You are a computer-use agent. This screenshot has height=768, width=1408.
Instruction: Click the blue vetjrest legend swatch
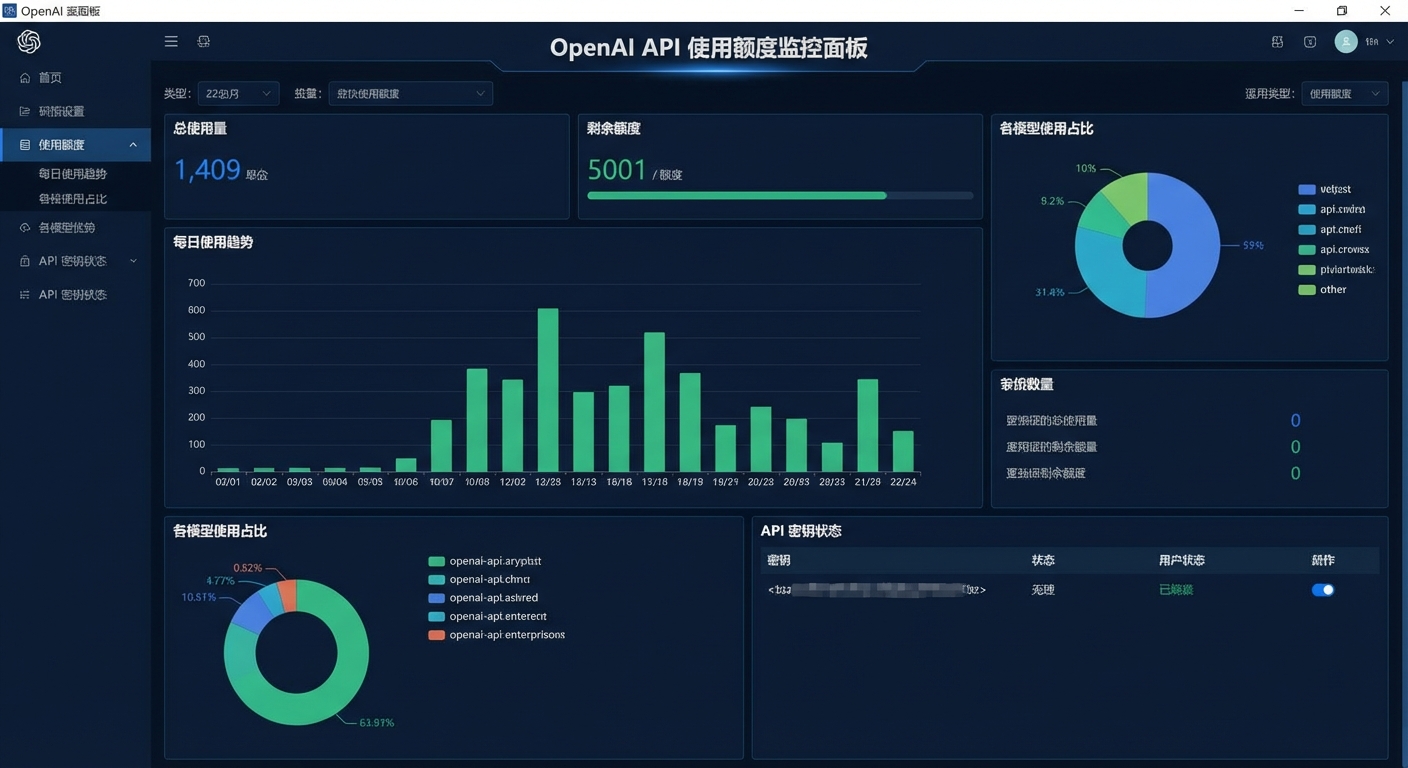tap(1306, 189)
